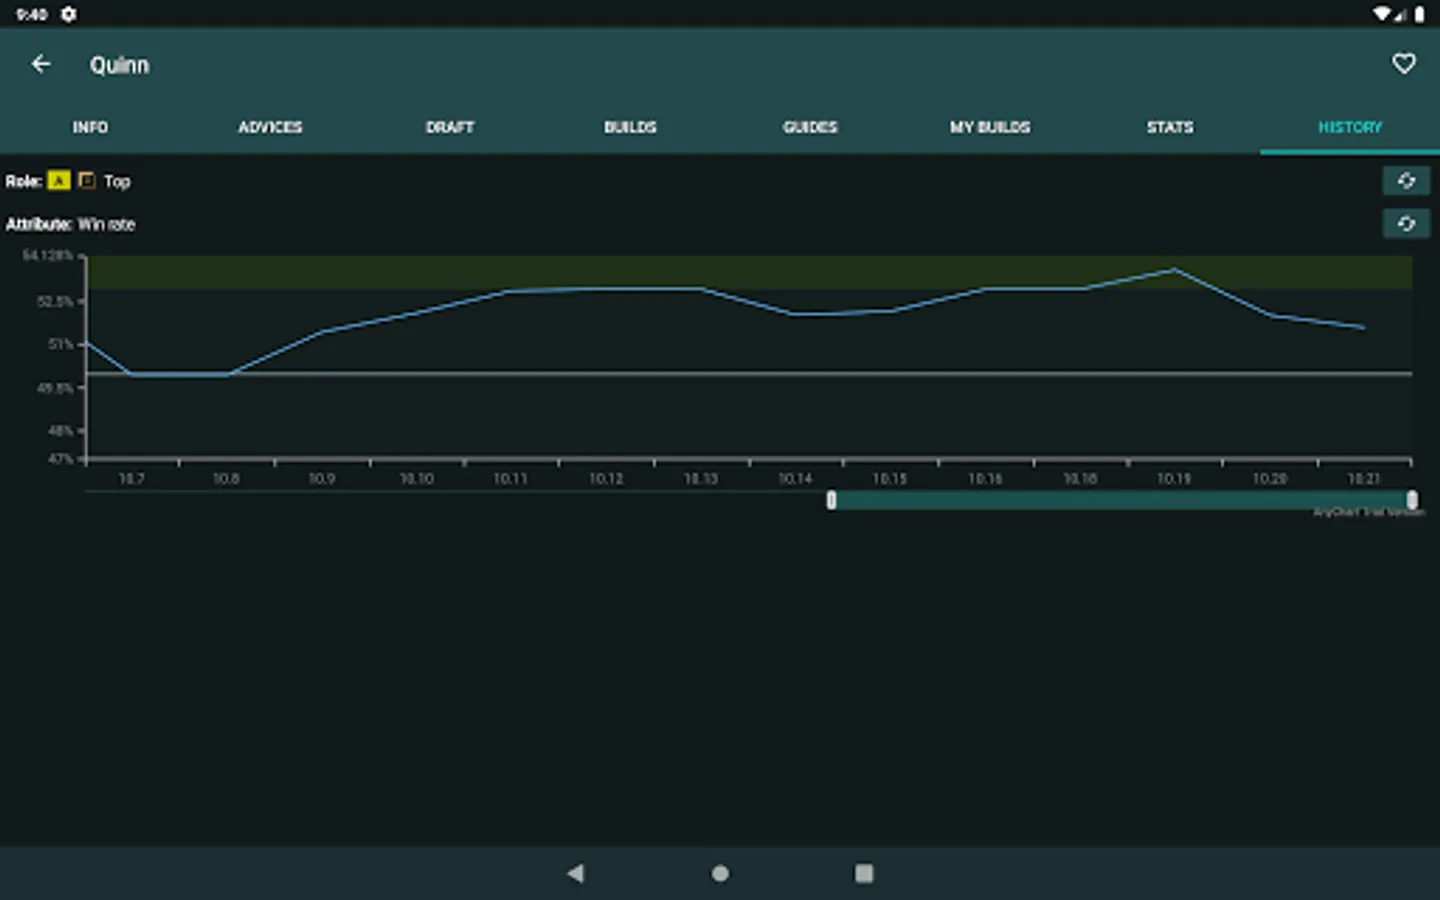Viewport: 1440px width, 900px height.
Task: Go back using the header arrow
Action: pos(41,64)
